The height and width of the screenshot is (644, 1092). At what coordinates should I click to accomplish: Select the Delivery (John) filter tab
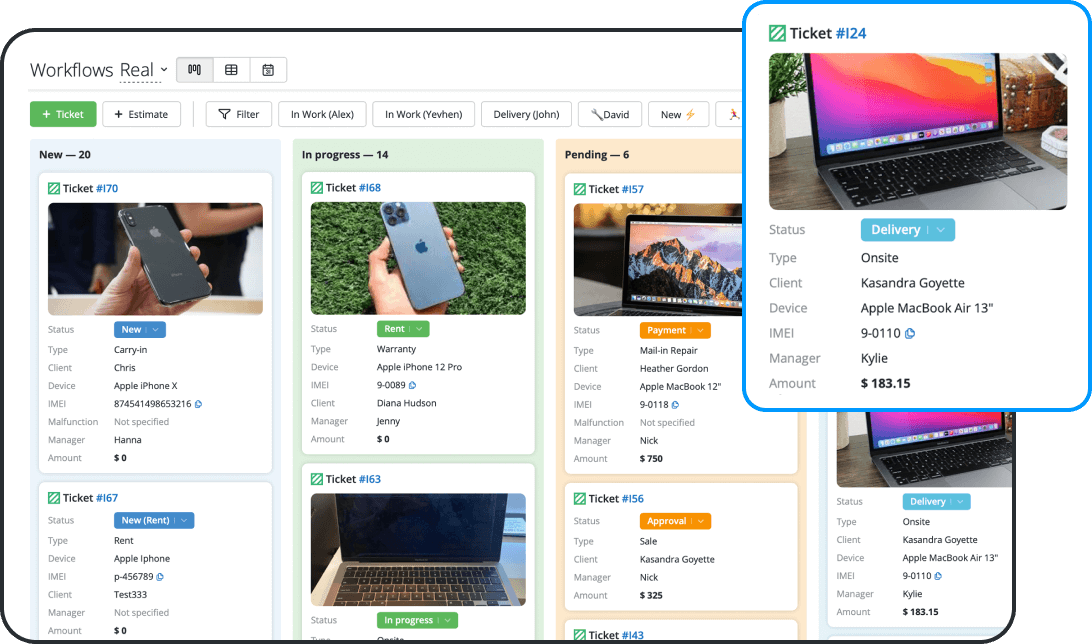(x=526, y=113)
